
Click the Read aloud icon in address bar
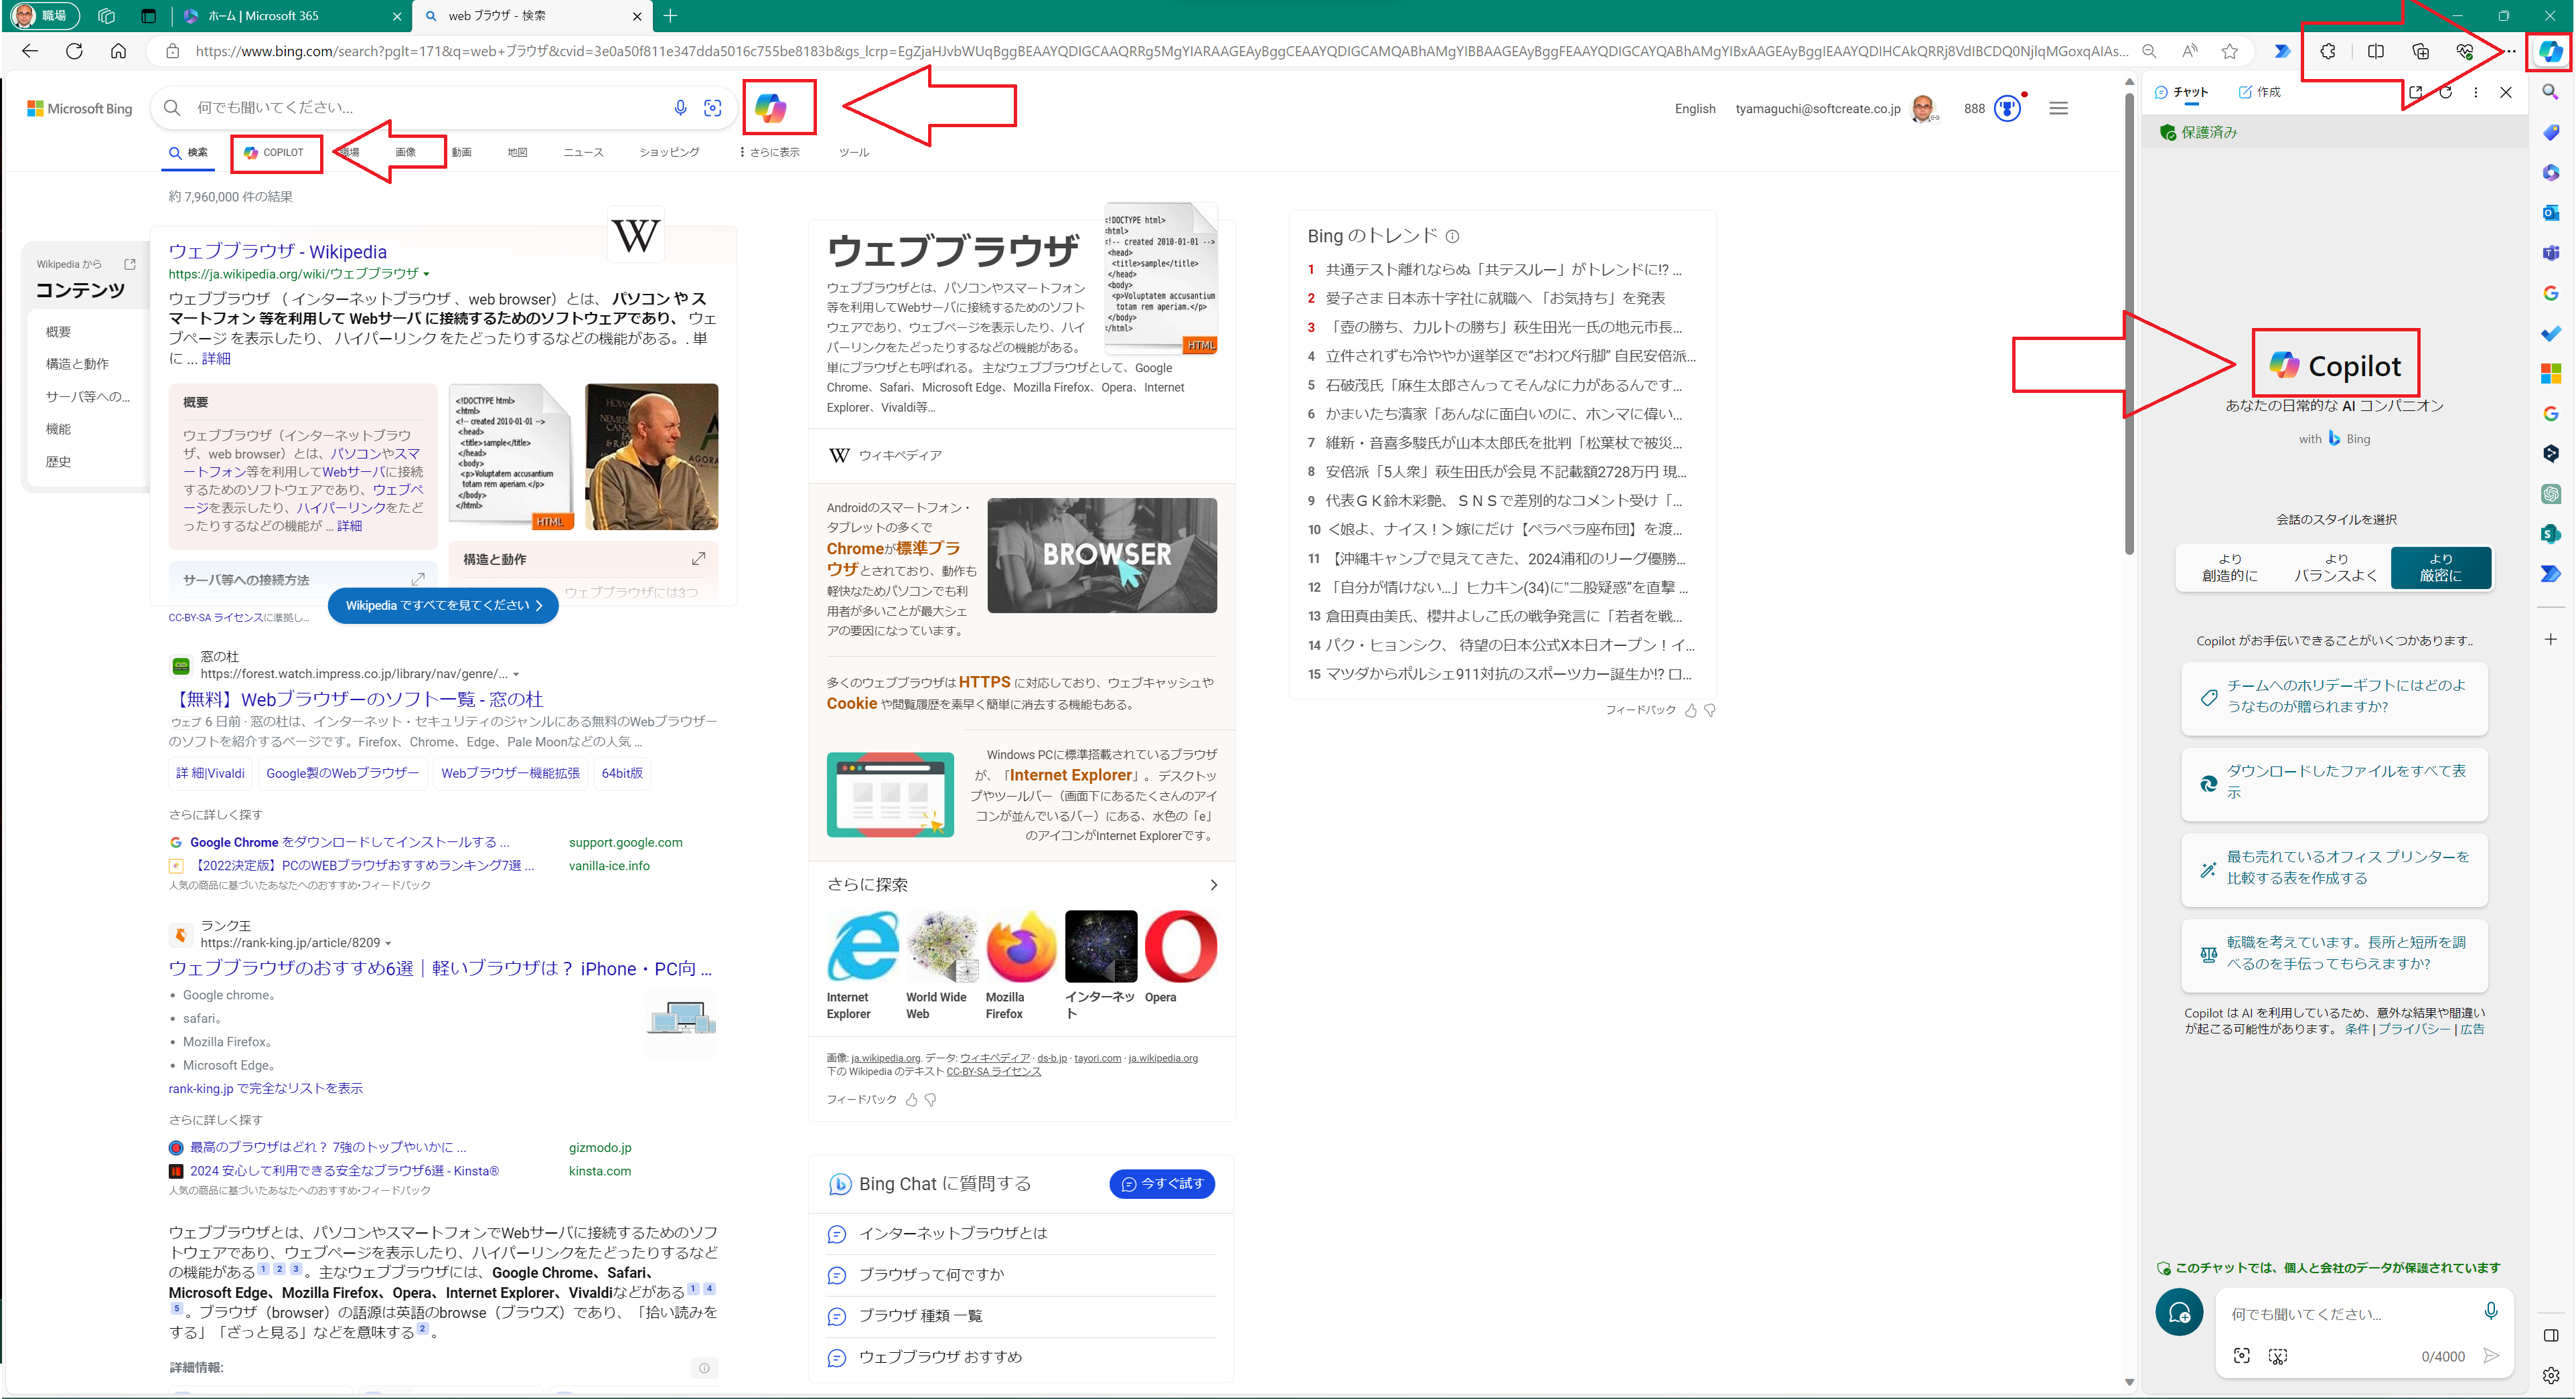2190,51
